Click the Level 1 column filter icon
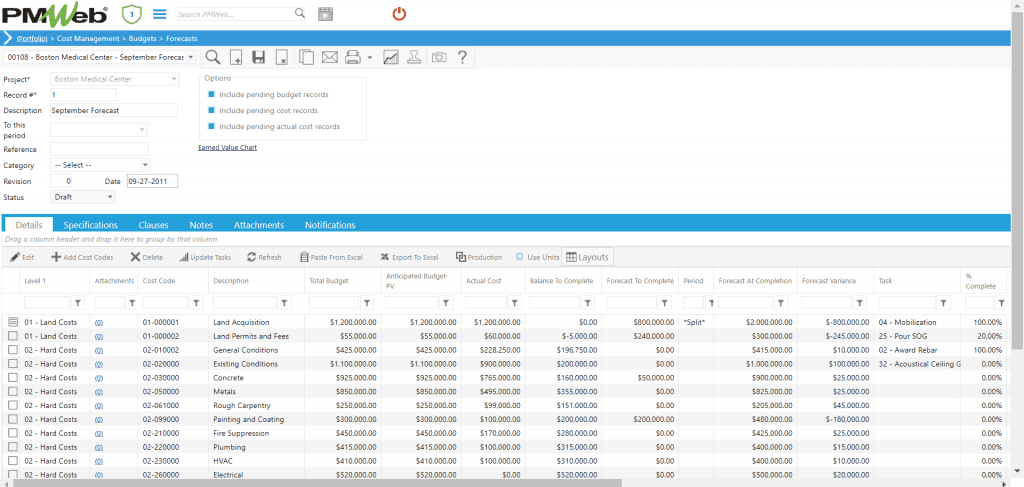 pos(78,303)
